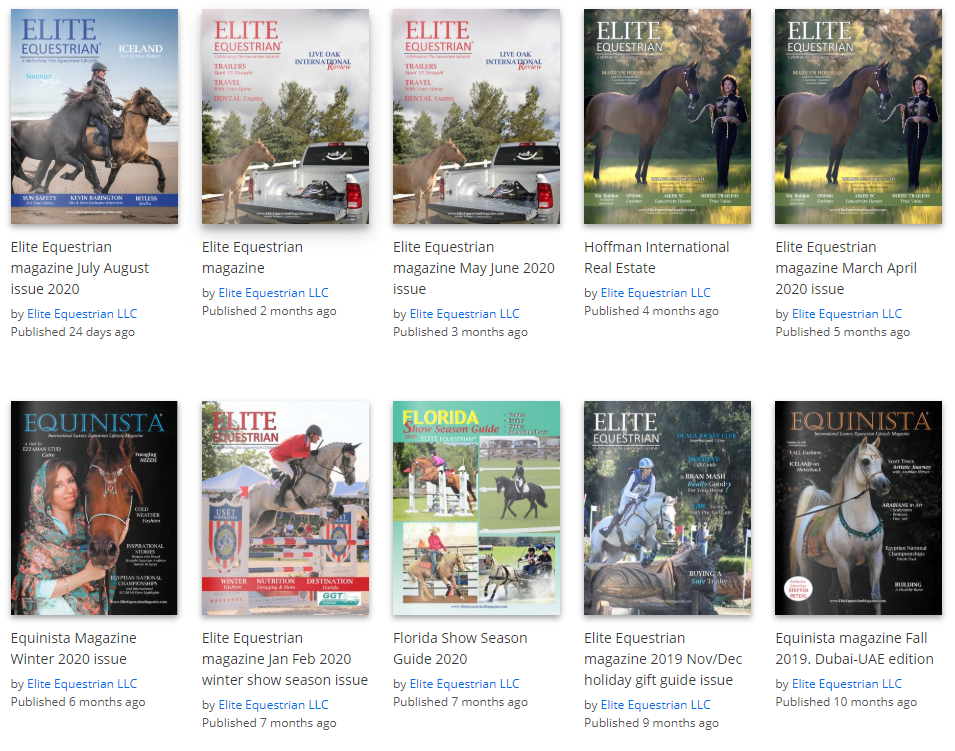The height and width of the screenshot is (751, 955).
Task: Click title 'Hoffman International Real Estate'
Action: (x=657, y=258)
